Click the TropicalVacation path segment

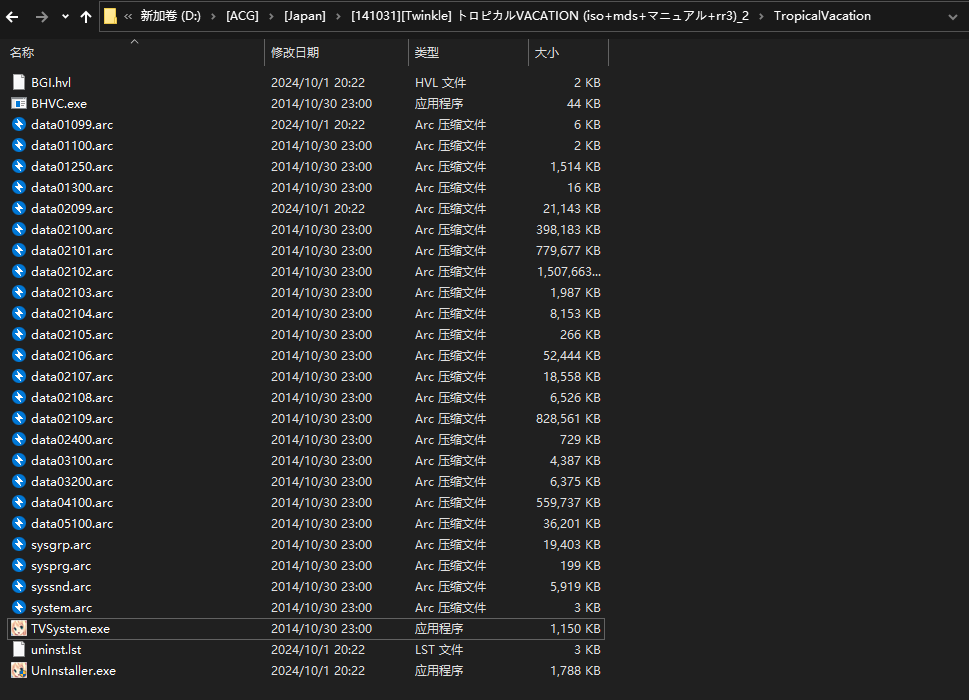822,16
